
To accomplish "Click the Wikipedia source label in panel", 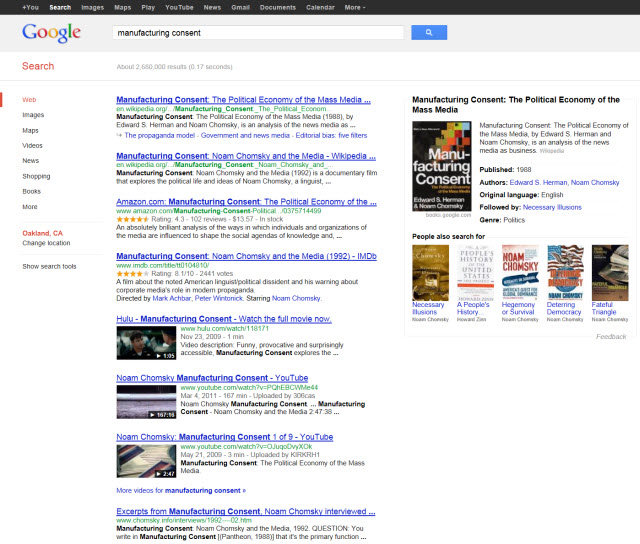I will [x=551, y=151].
